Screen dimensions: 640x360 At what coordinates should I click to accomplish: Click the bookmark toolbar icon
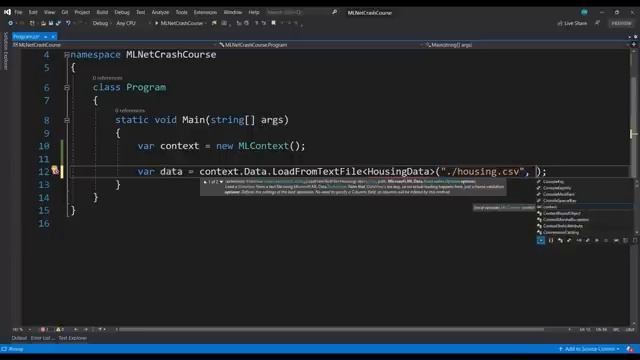[273, 23]
